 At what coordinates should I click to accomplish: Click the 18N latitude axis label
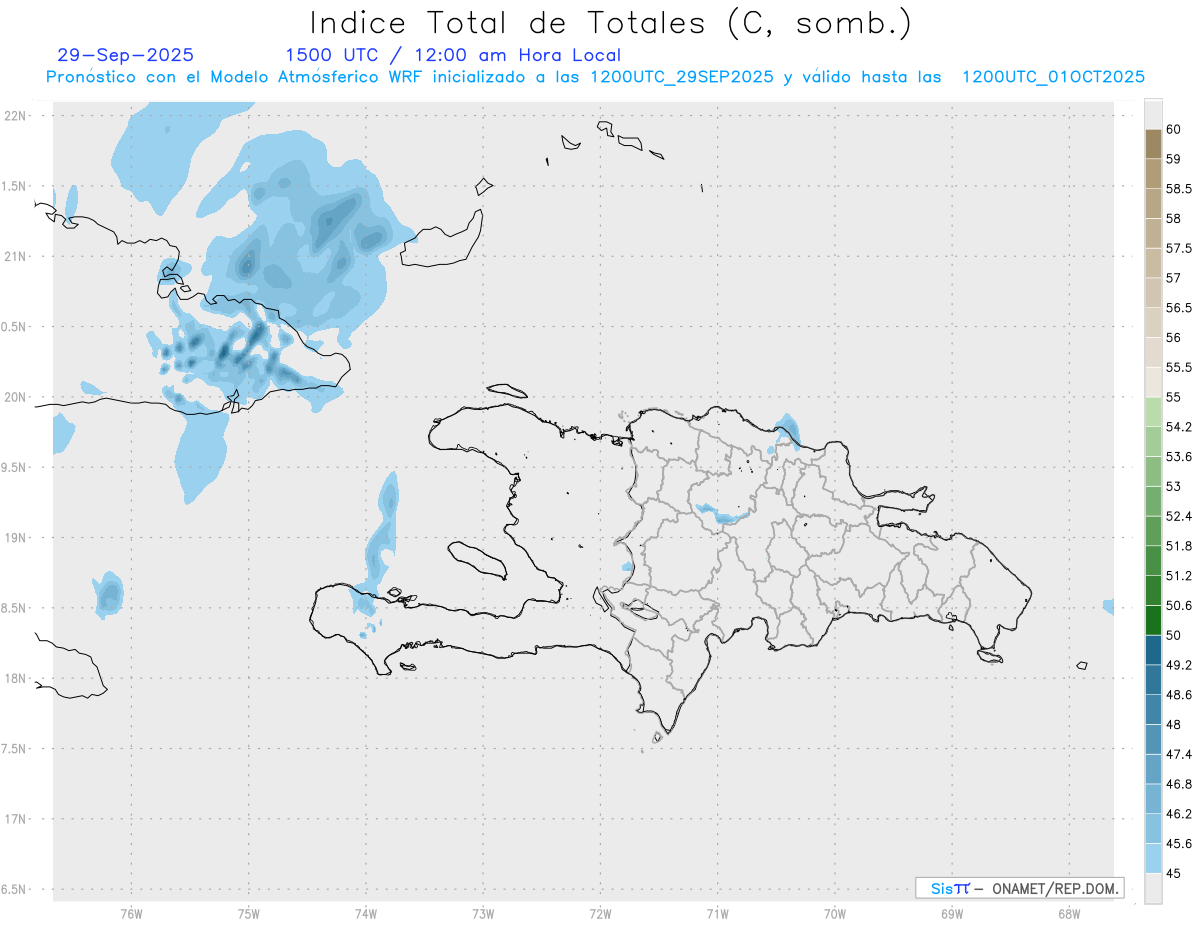pyautogui.click(x=16, y=678)
